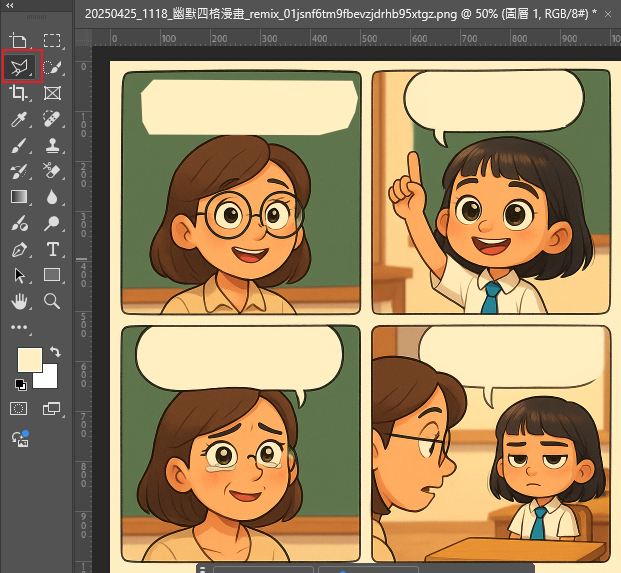Select the Crop tool
This screenshot has width=621, height=573.
click(x=19, y=93)
